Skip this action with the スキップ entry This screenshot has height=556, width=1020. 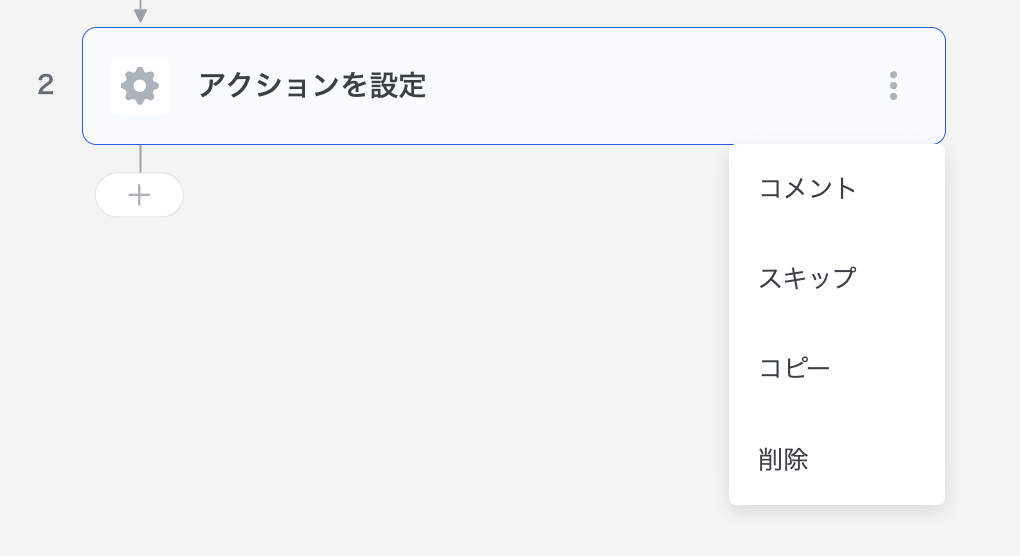click(807, 278)
